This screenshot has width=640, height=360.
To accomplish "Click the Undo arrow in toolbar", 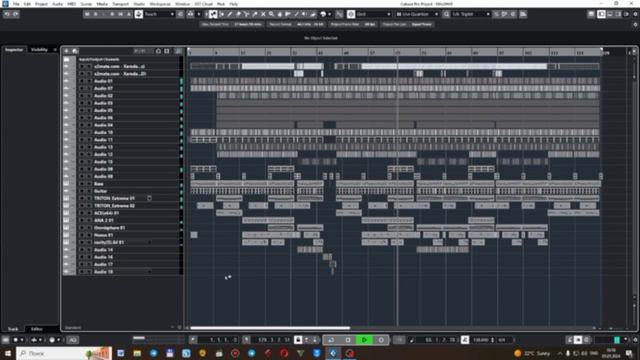I will point(7,14).
